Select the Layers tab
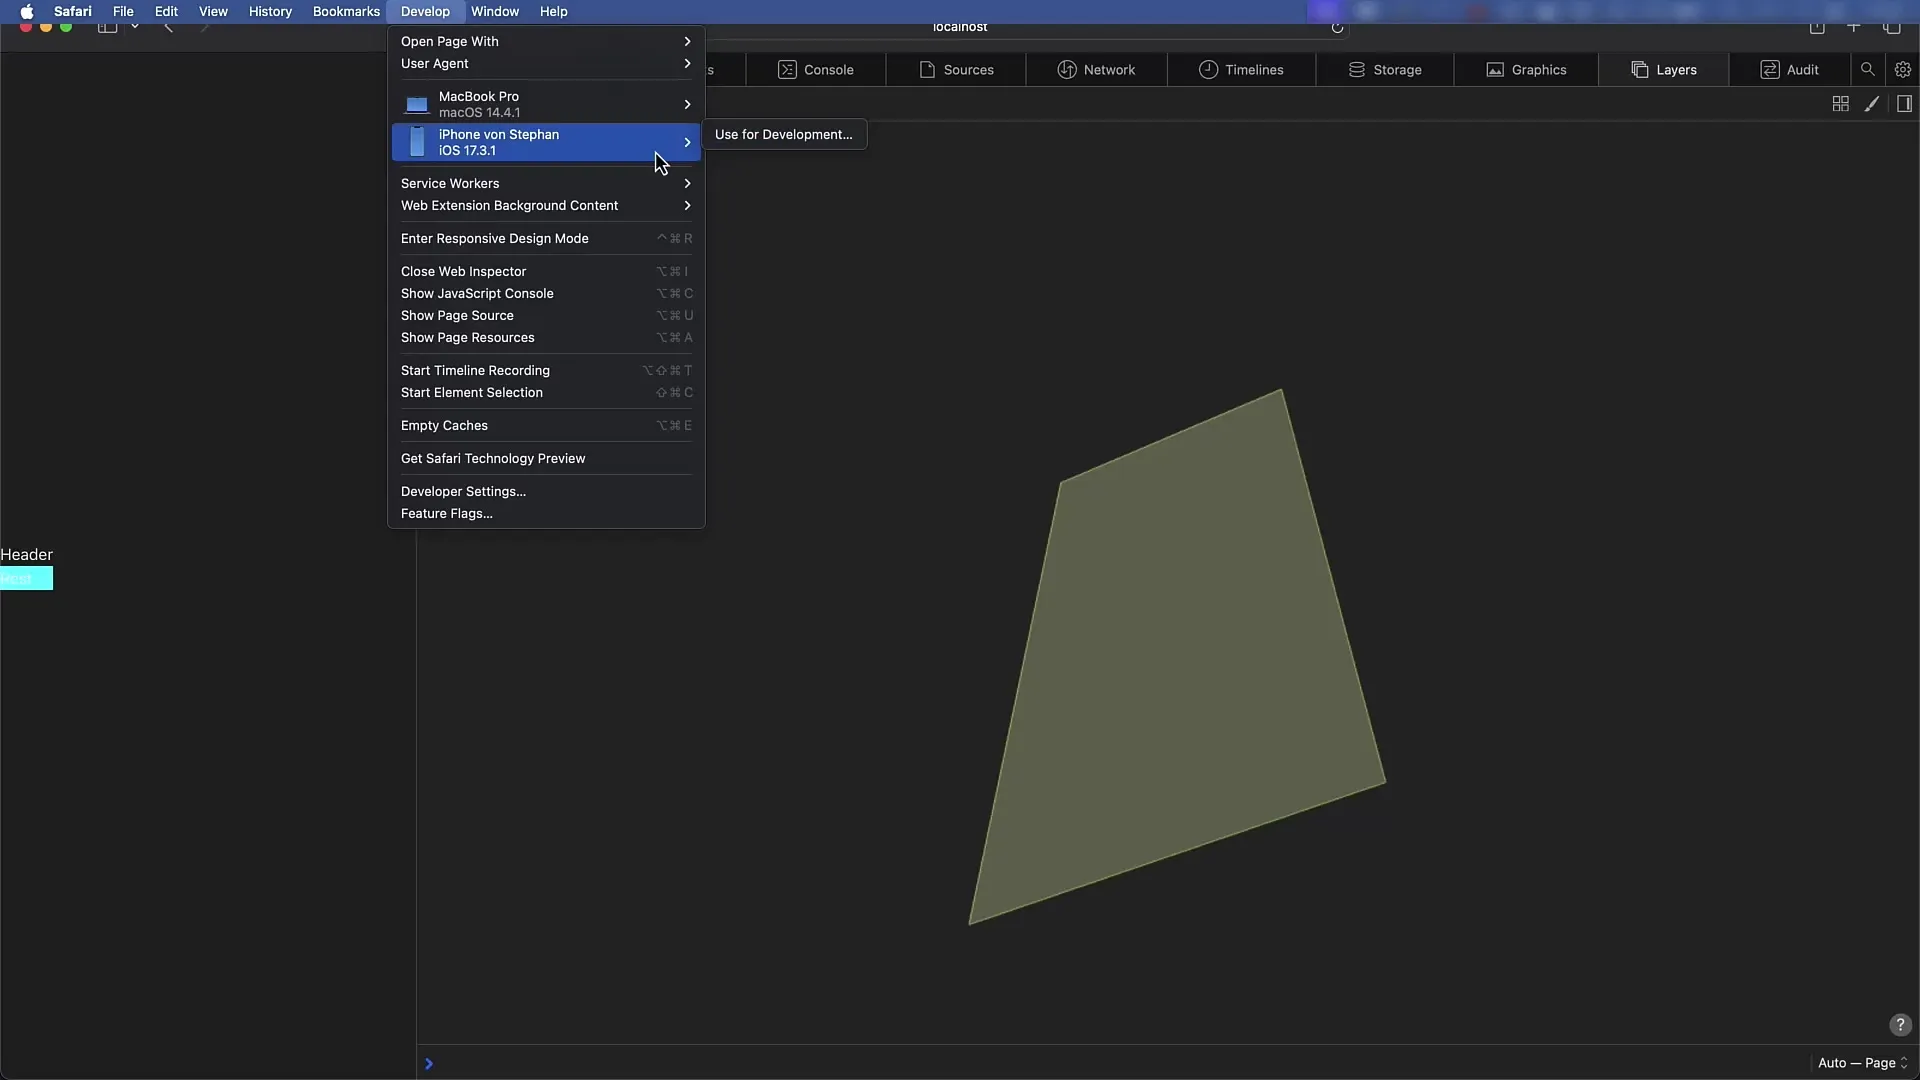This screenshot has height=1080, width=1920. tap(1664, 70)
